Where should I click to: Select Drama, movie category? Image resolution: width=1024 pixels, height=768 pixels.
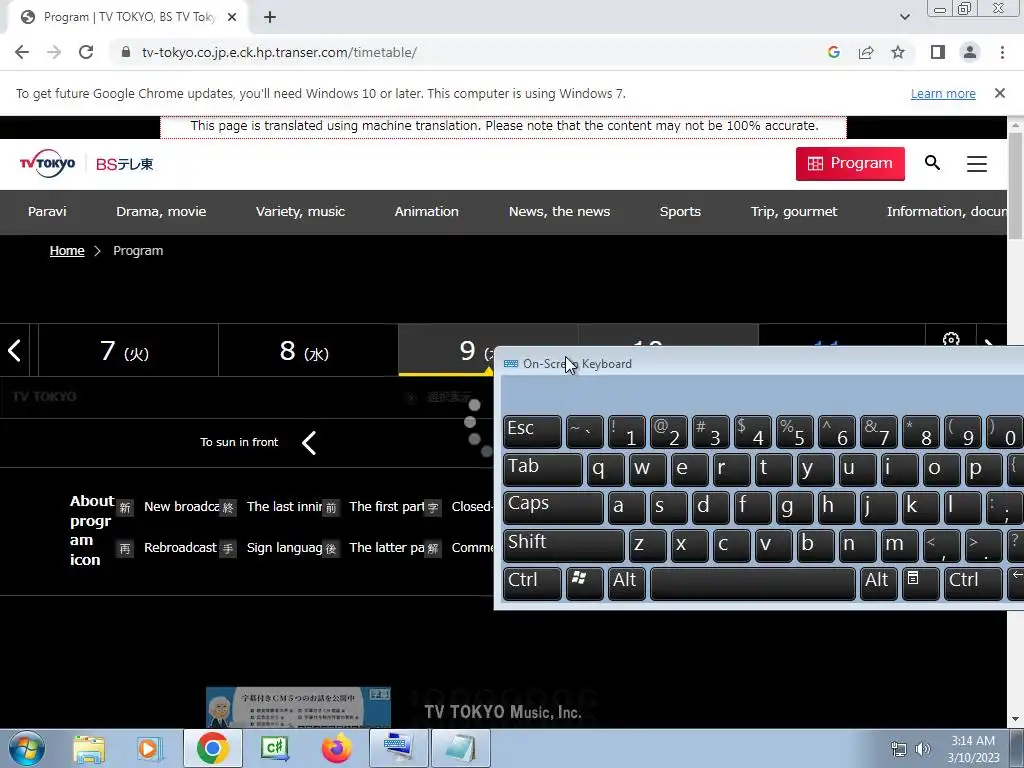click(161, 212)
